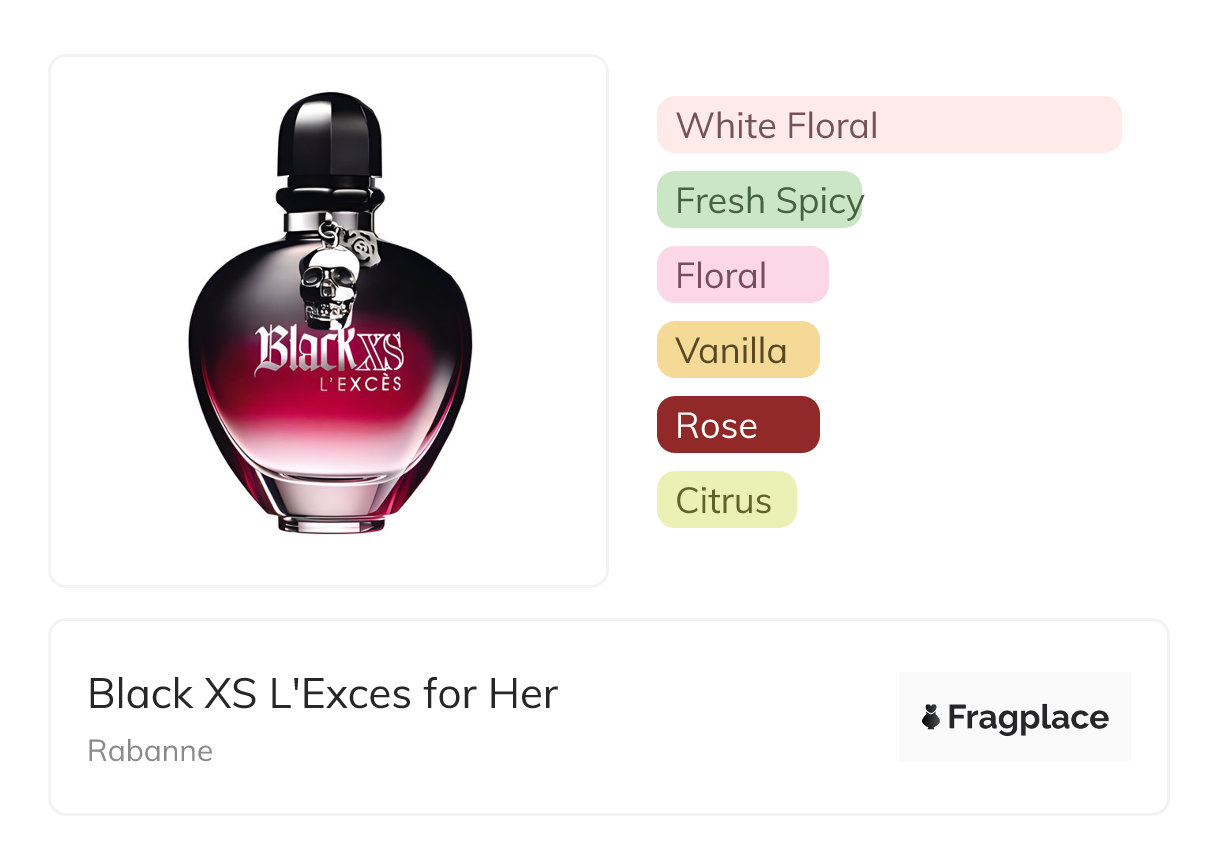The height and width of the screenshot is (864, 1218).
Task: Choose the Citrus accord tag
Action: 726,500
